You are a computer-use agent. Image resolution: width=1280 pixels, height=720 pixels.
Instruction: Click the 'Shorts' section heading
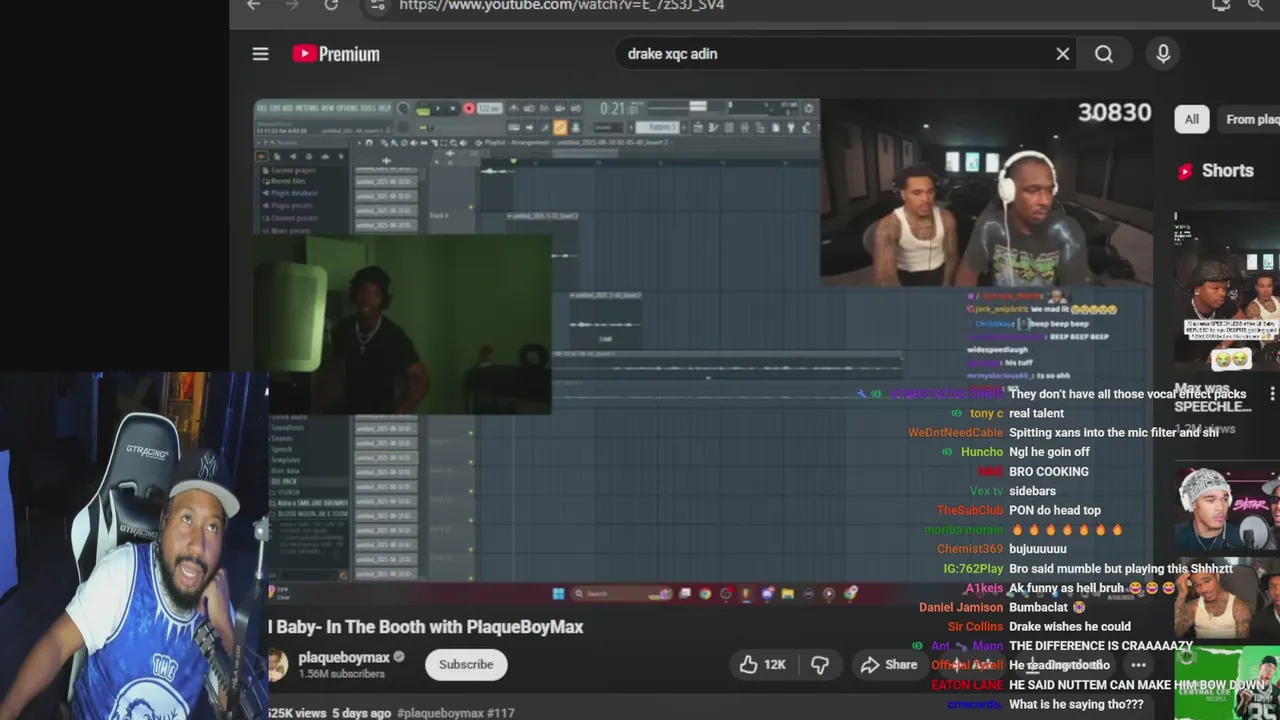point(1227,170)
